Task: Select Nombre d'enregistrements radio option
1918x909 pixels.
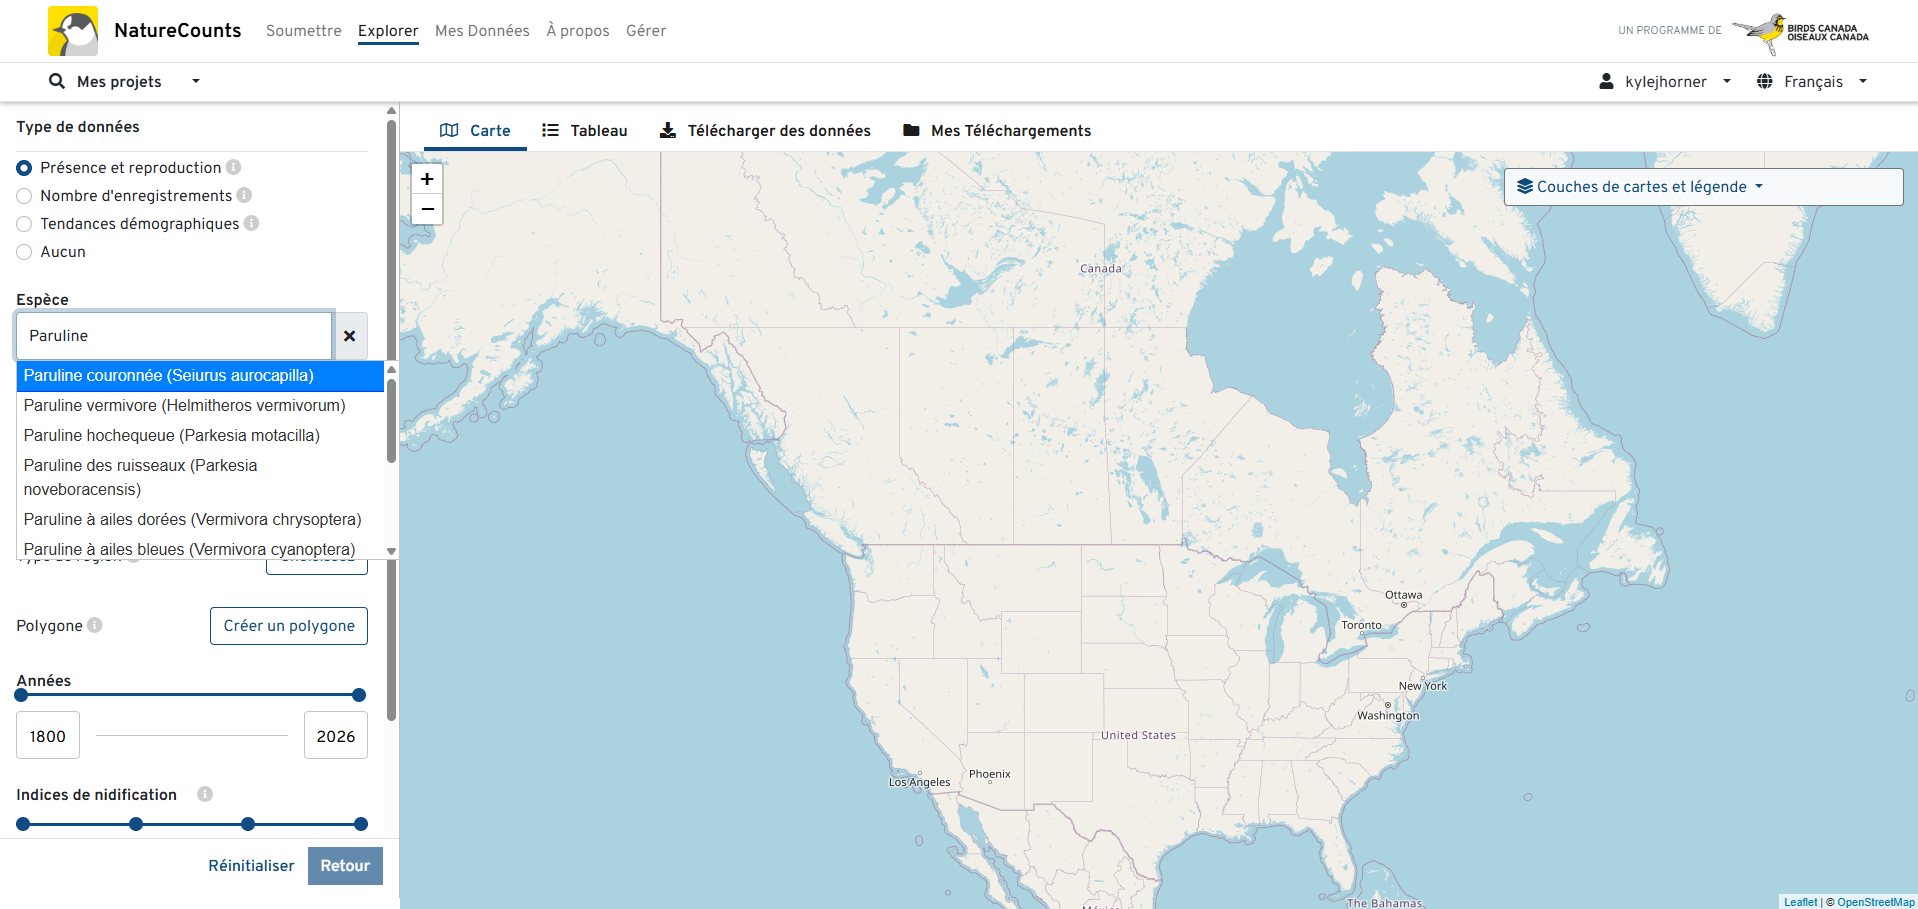Action: click(25, 196)
